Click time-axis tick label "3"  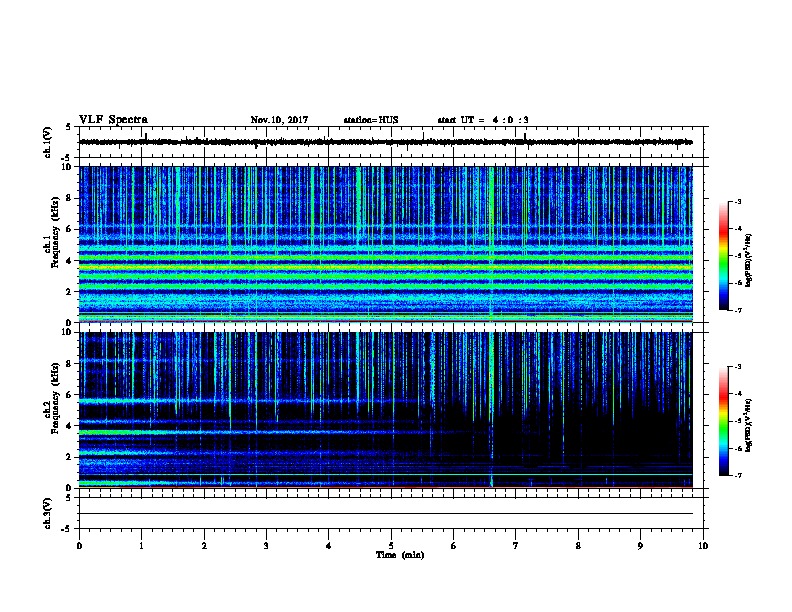(266, 546)
